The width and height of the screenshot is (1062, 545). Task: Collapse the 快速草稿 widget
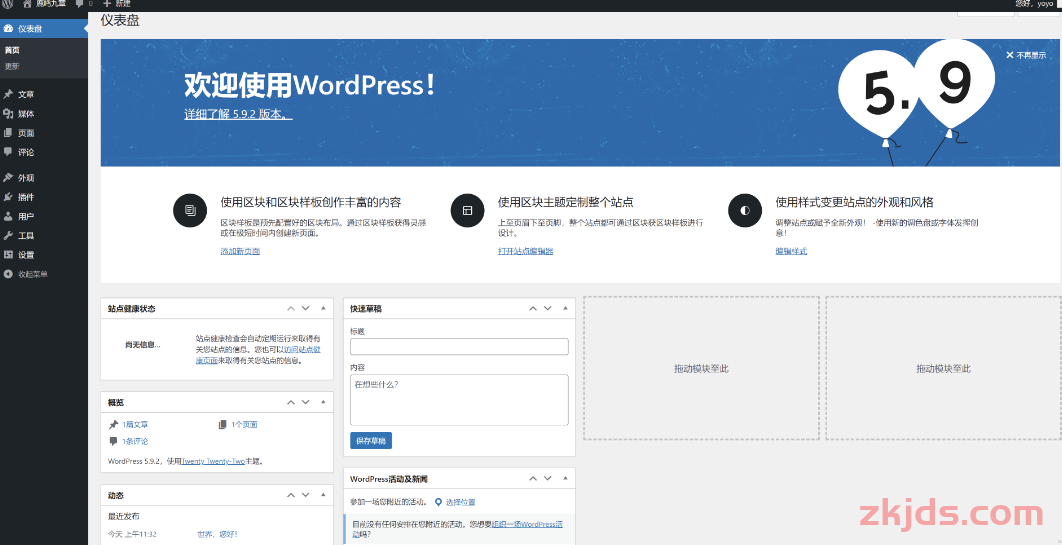[x=566, y=308]
